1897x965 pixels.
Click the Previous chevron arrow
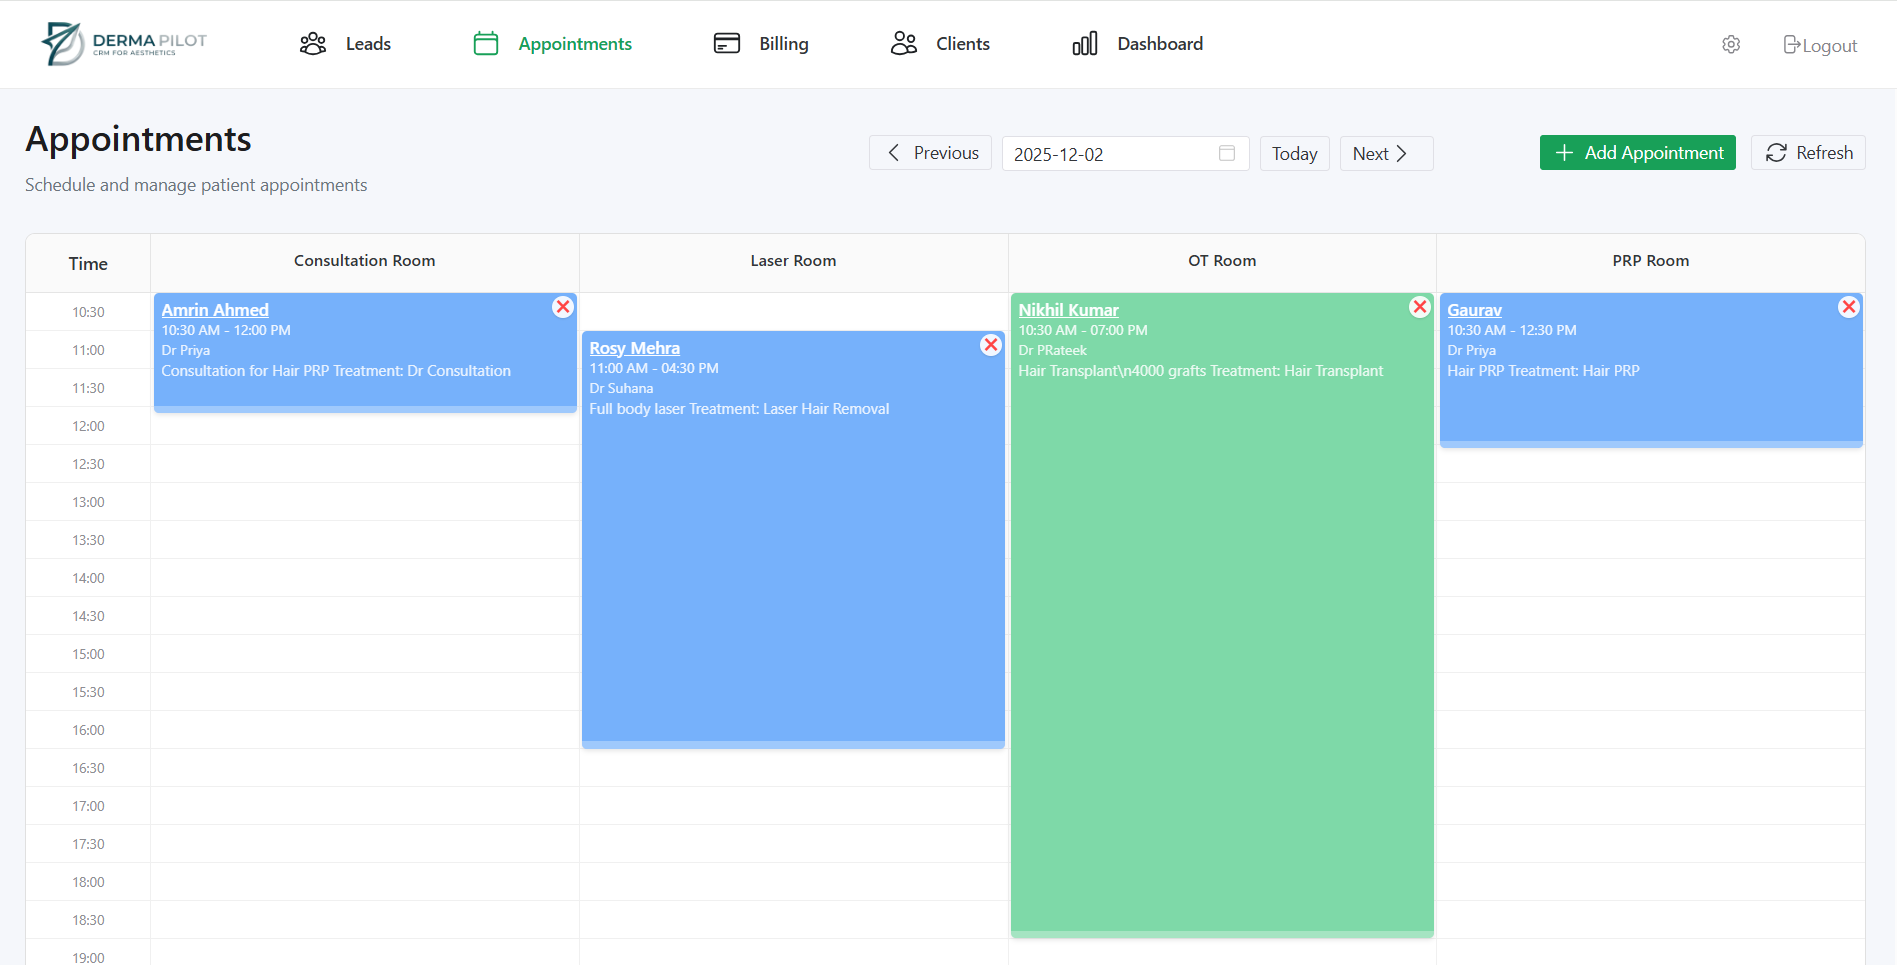894,152
